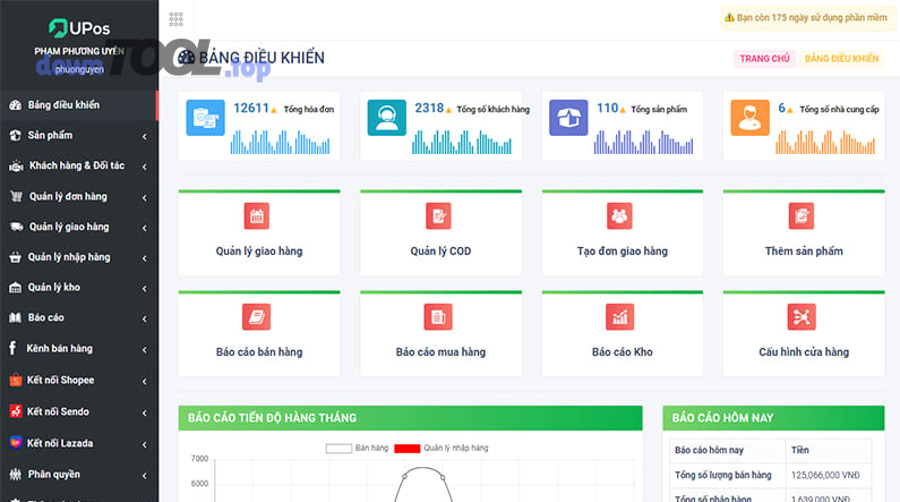Click the BẢNG ĐIỀU KHIỂN breadcrumb link
This screenshot has width=900, height=502.
(x=841, y=59)
